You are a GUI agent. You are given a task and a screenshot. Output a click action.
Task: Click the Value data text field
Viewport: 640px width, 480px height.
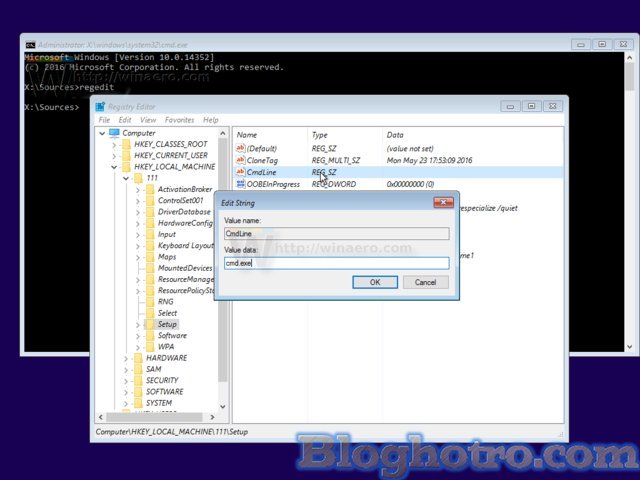coord(336,263)
